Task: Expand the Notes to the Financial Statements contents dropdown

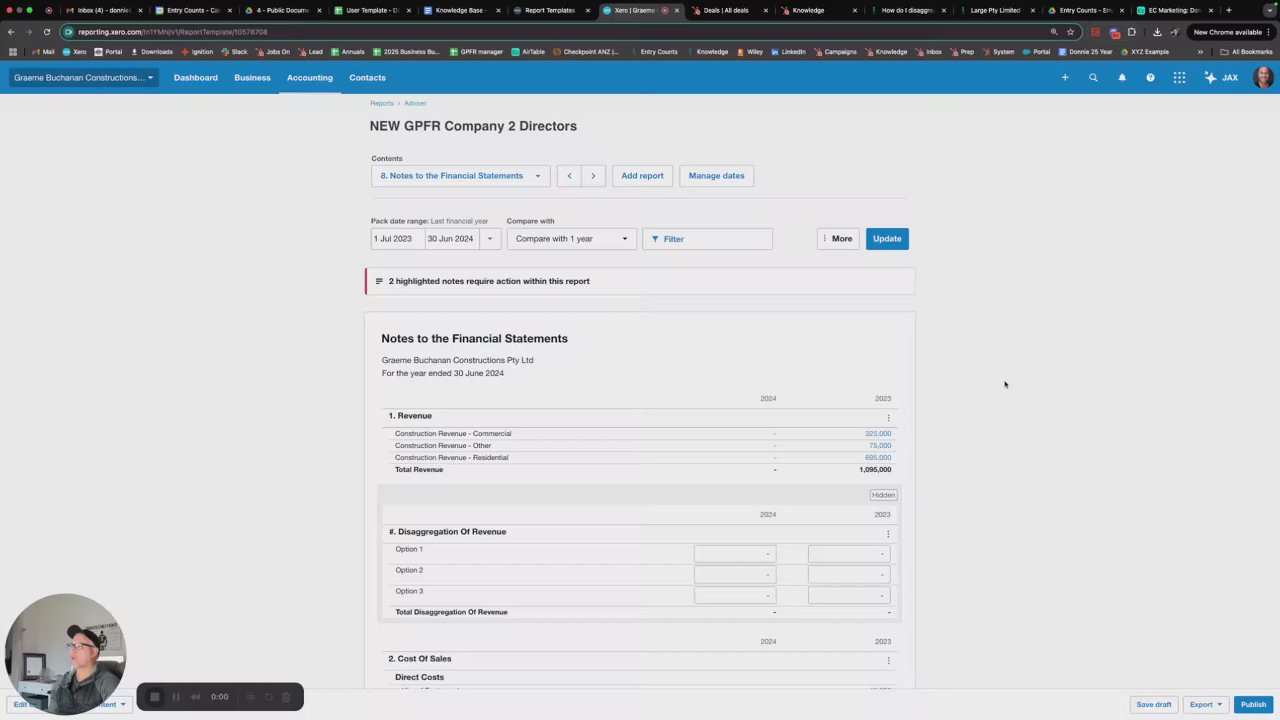Action: coord(461,176)
